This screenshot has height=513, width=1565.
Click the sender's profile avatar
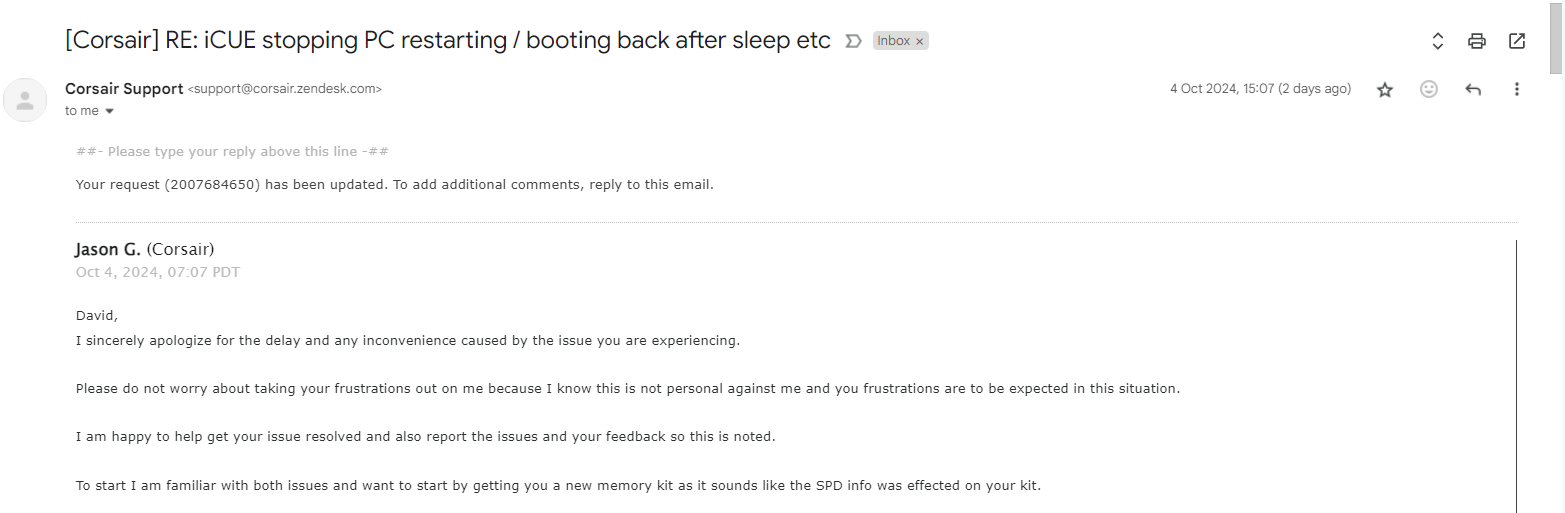(x=25, y=100)
